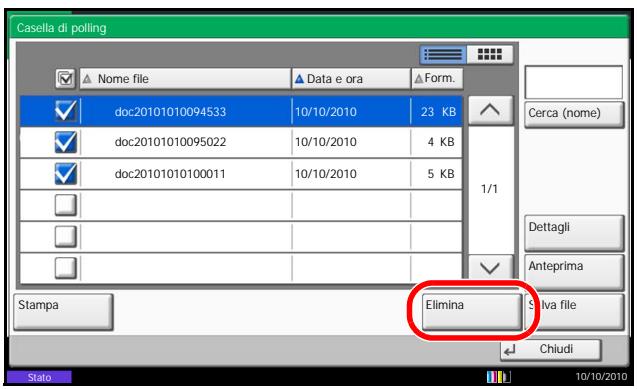Image resolution: width=637 pixels, height=389 pixels.
Task: Open the Stato status screen
Action: (x=39, y=377)
